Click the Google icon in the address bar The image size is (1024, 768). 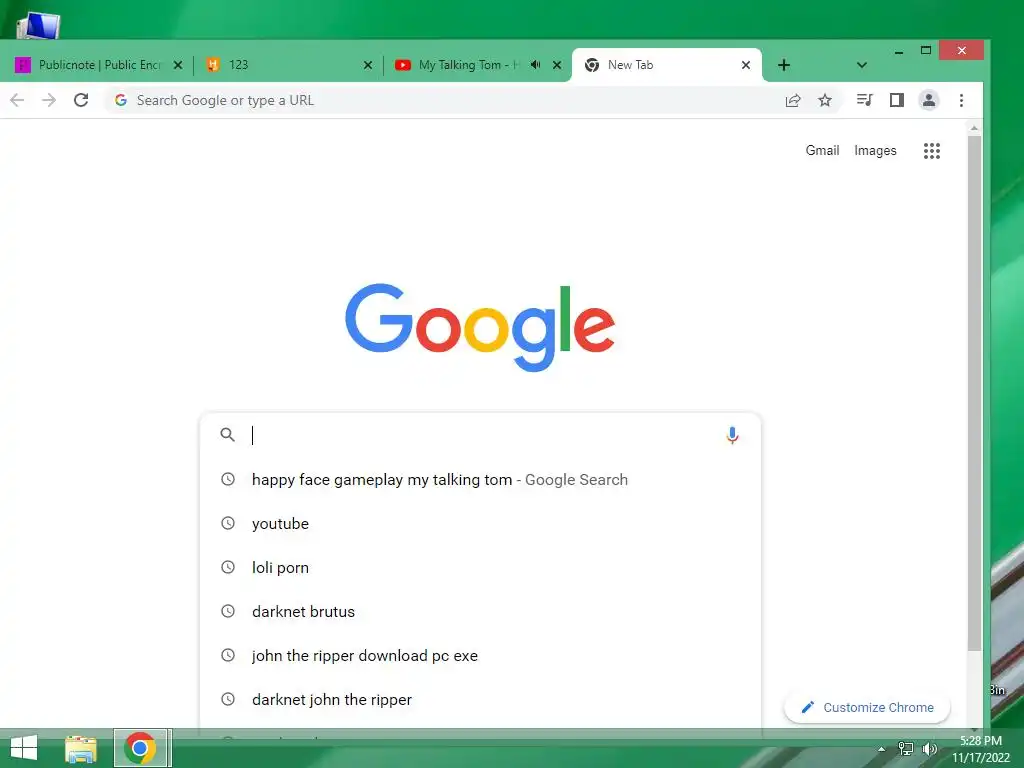(x=121, y=100)
